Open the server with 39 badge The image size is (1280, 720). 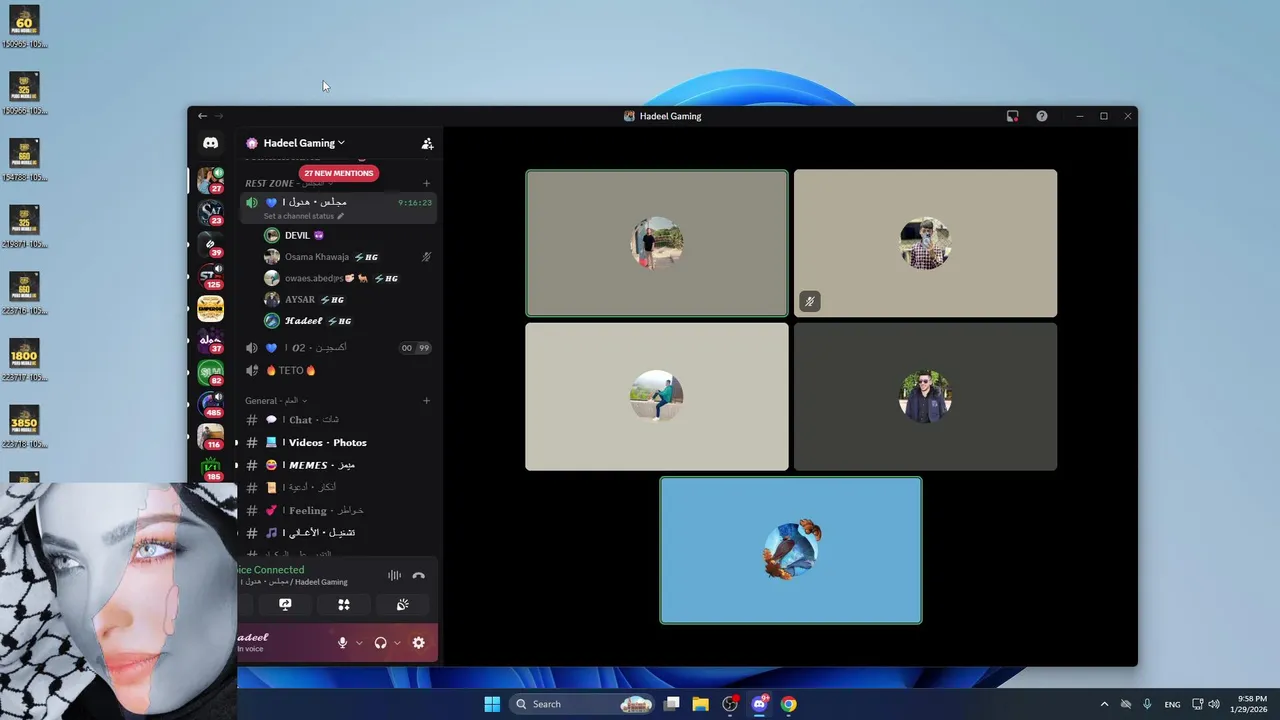[x=210, y=244]
